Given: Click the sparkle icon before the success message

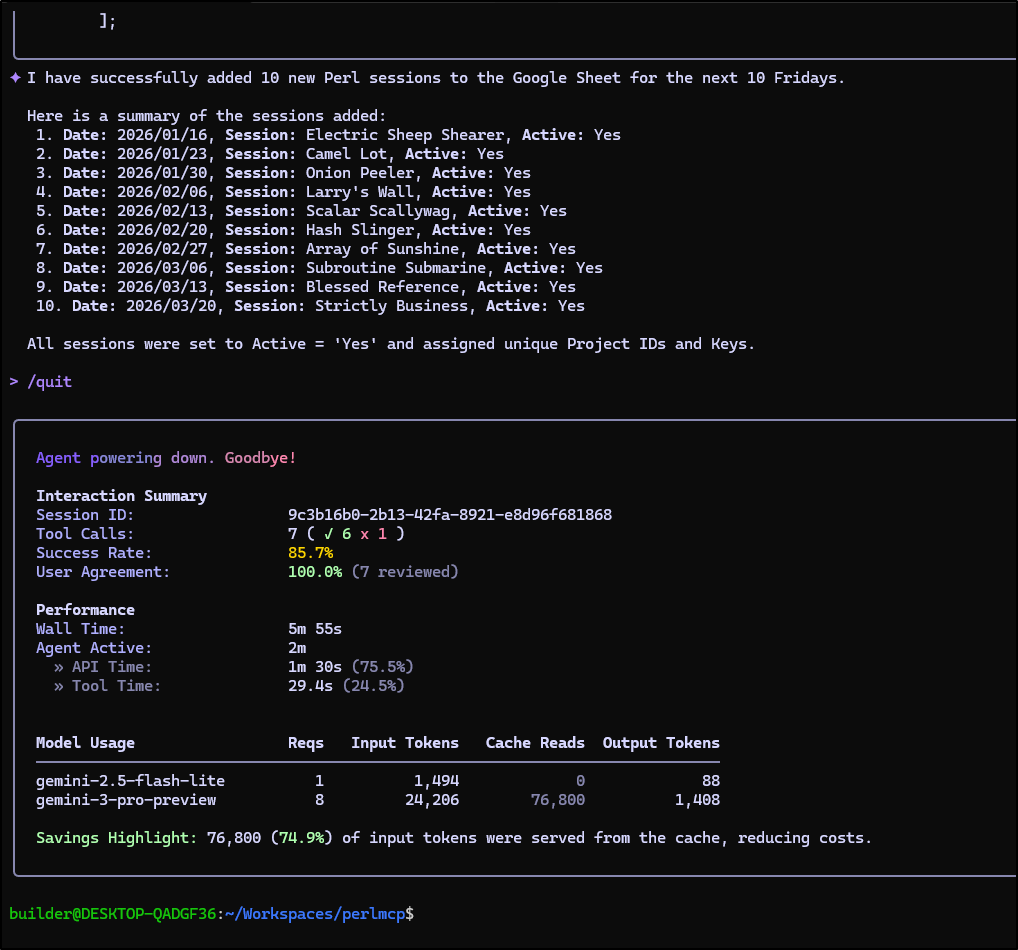Looking at the screenshot, I should pyautogui.click(x=15, y=78).
